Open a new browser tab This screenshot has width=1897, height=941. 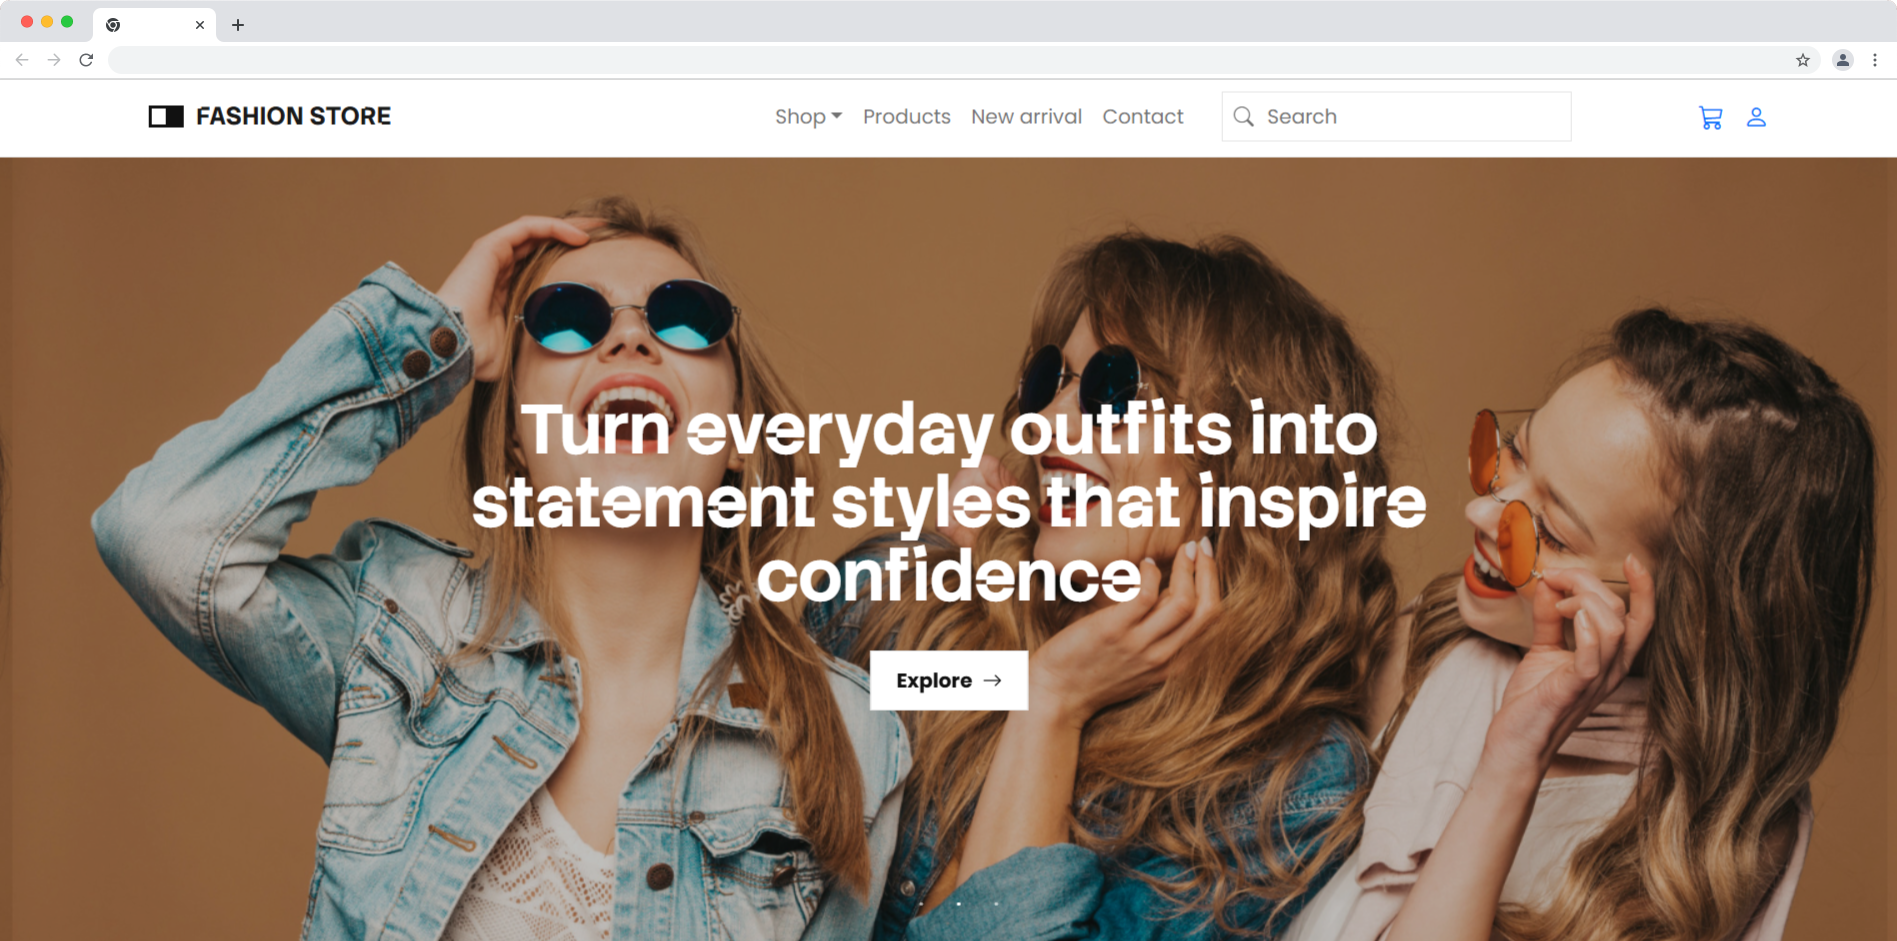pos(238,25)
